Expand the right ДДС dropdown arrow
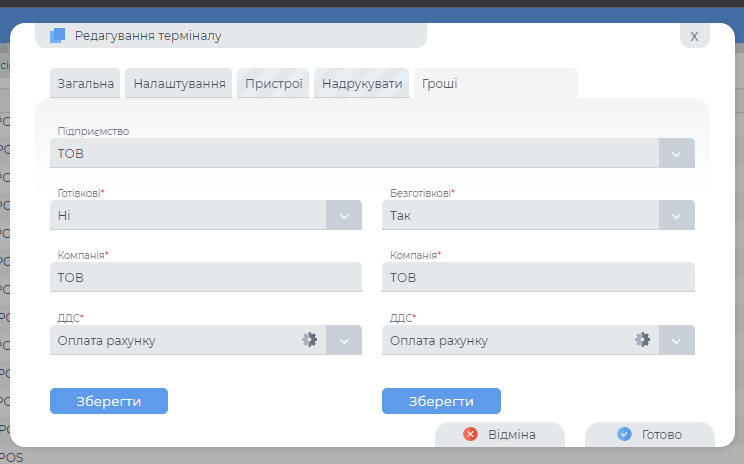Viewport: 744px width, 464px height. click(676, 341)
